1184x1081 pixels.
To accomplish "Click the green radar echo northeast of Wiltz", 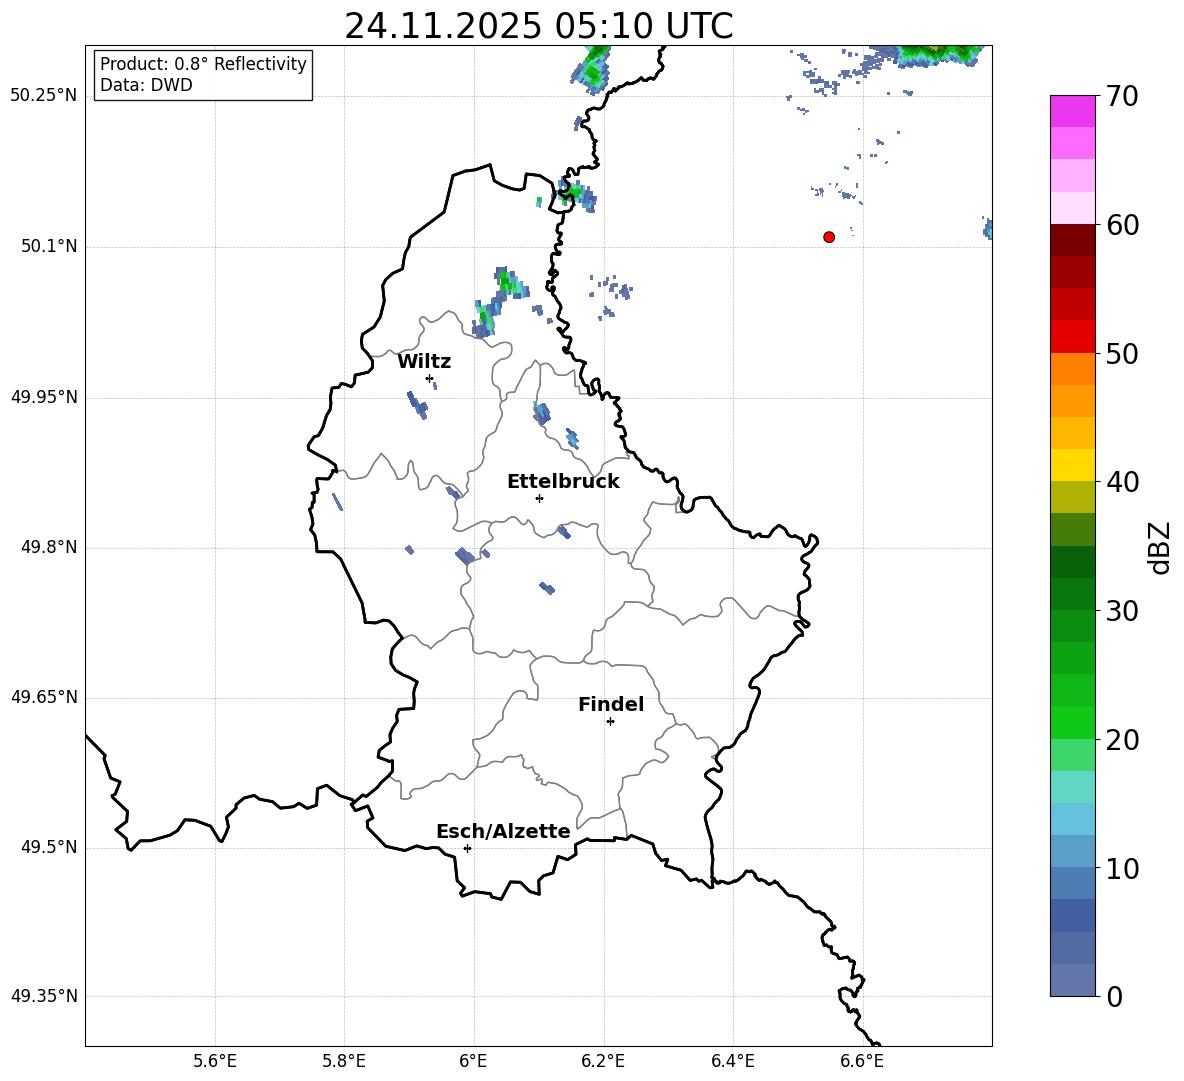I will click(500, 300).
